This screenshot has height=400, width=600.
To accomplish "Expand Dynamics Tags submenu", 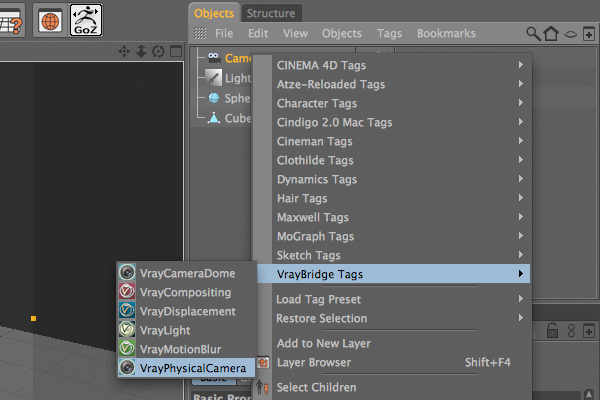I will pos(401,179).
